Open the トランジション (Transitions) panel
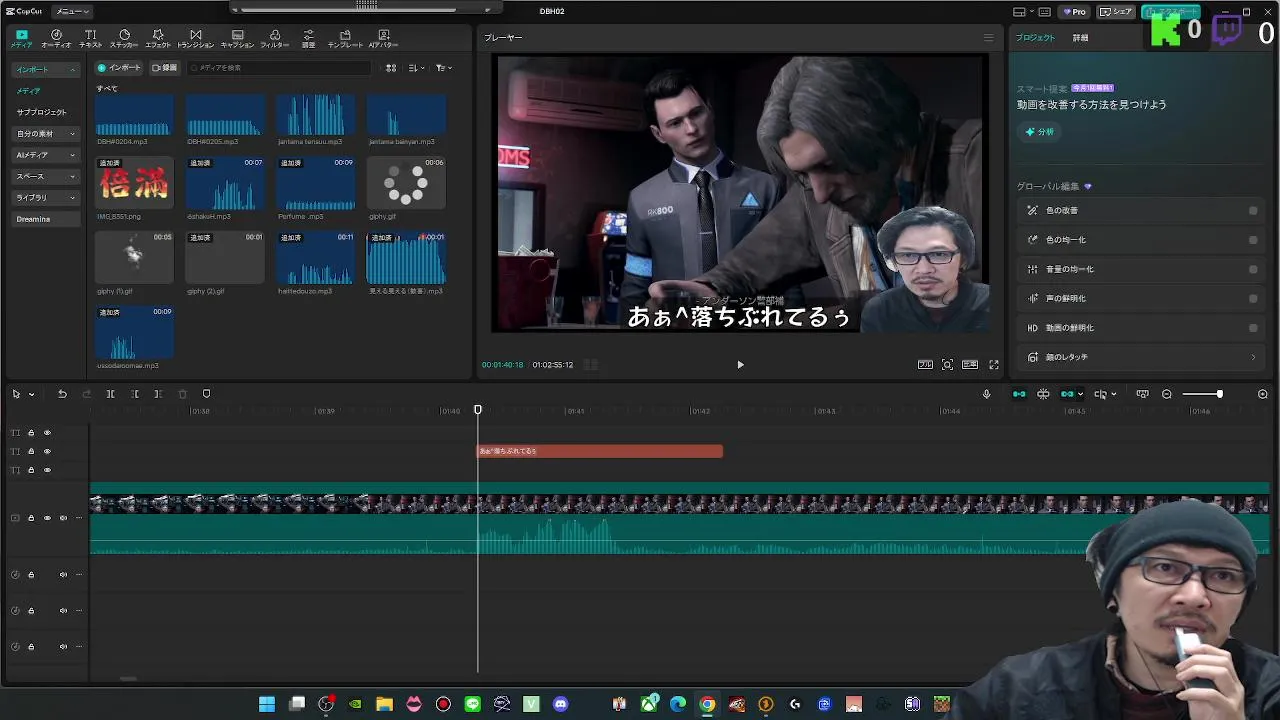Viewport: 1280px width, 720px height. [195, 38]
